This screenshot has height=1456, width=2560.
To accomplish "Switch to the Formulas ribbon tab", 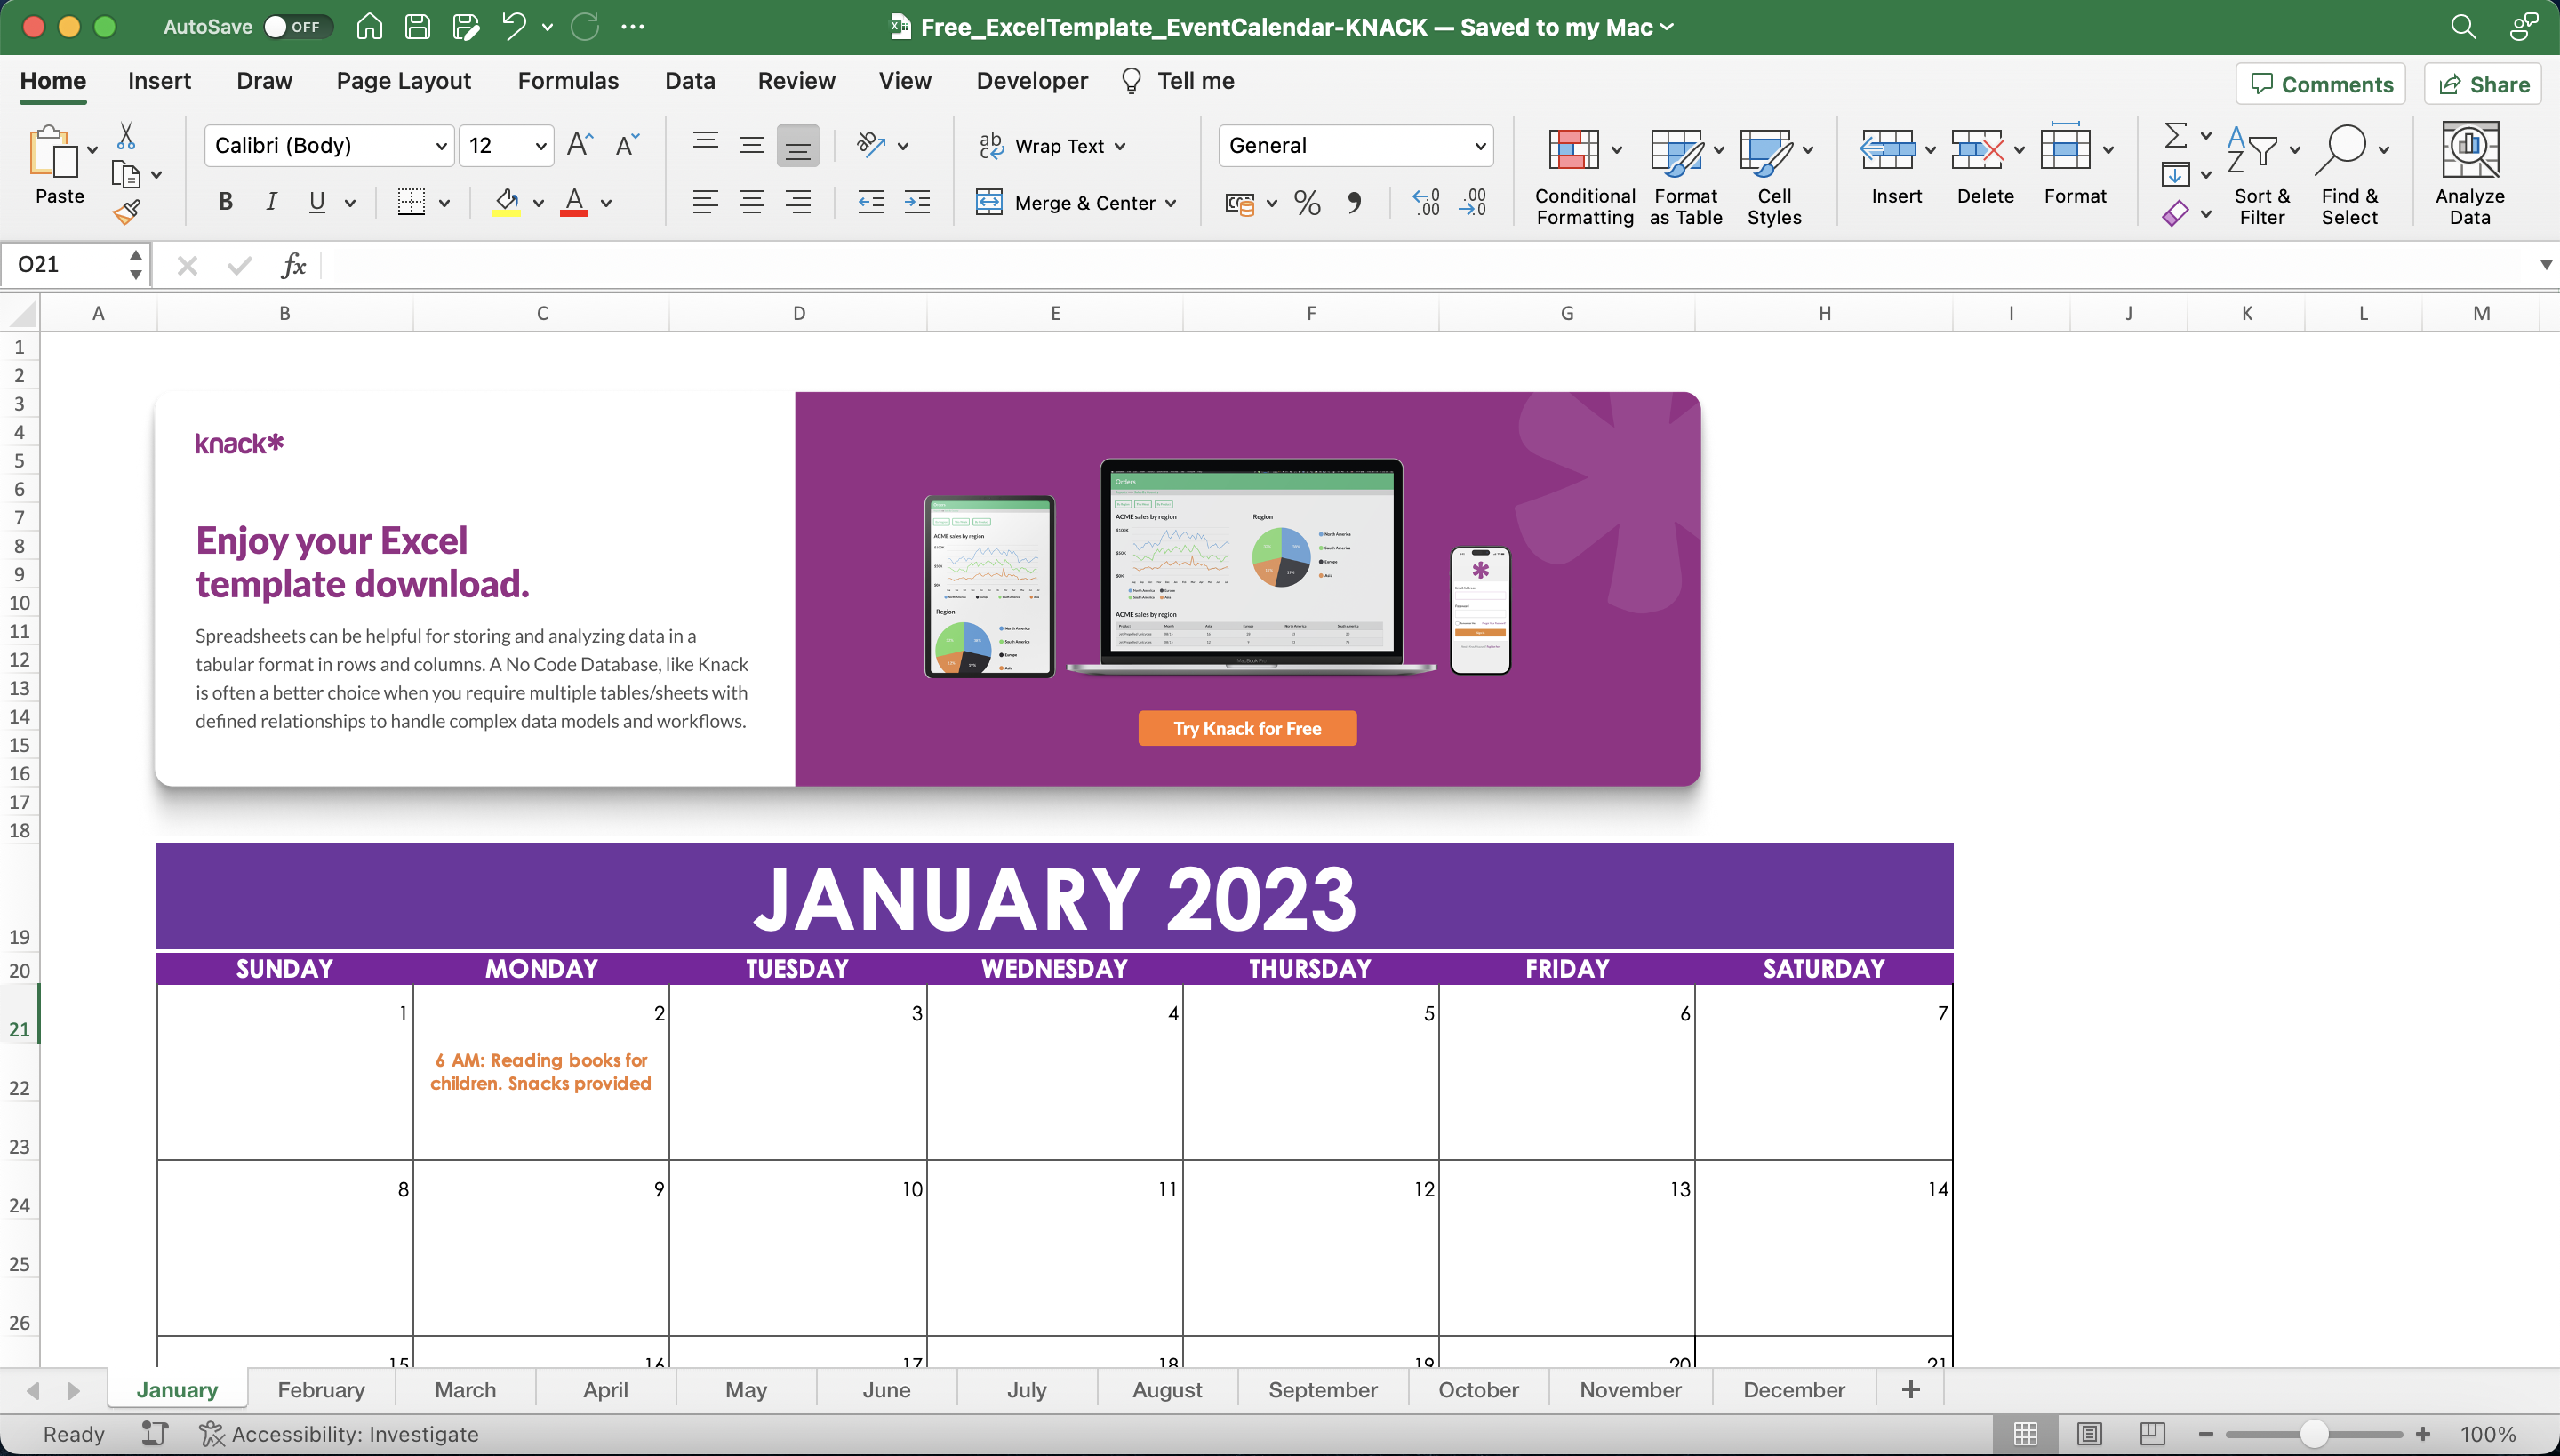I will click(x=568, y=80).
